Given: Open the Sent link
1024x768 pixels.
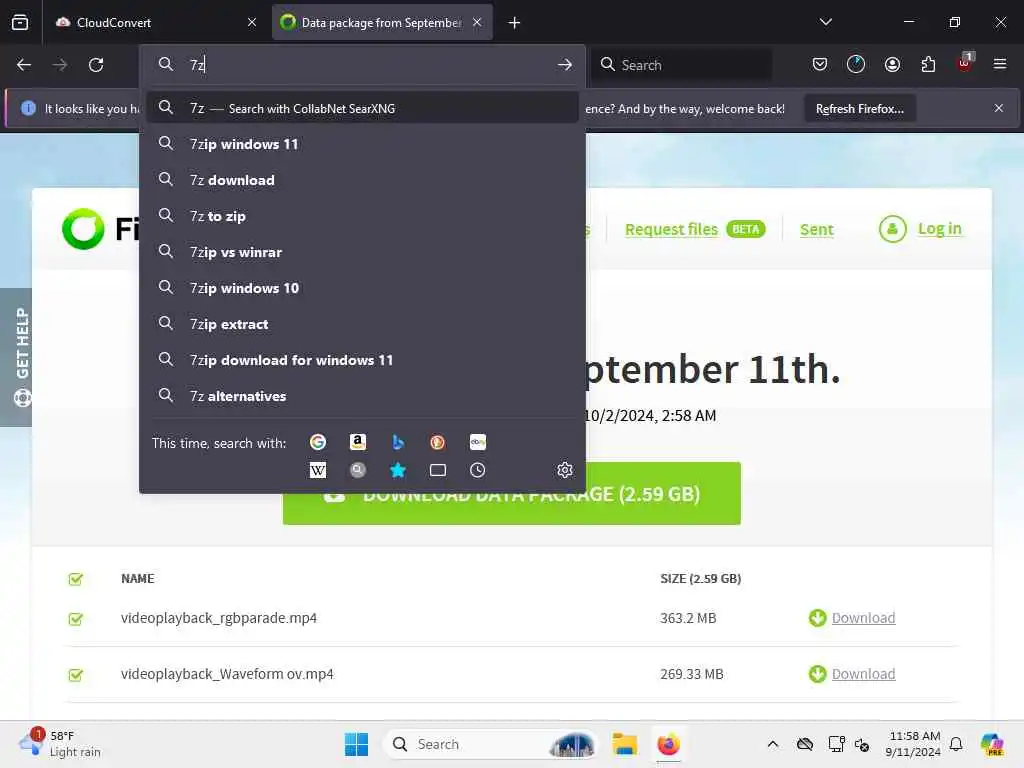Looking at the screenshot, I should [x=817, y=229].
